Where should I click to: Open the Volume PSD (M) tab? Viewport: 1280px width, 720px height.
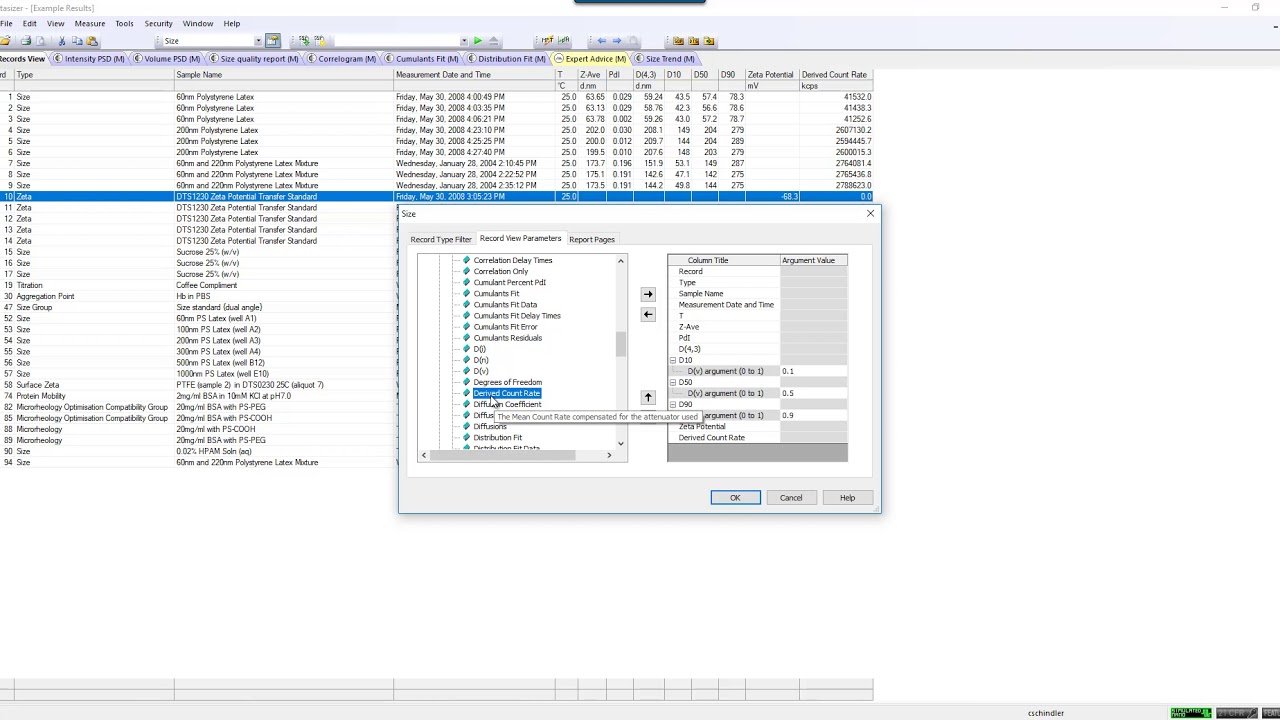coord(165,58)
